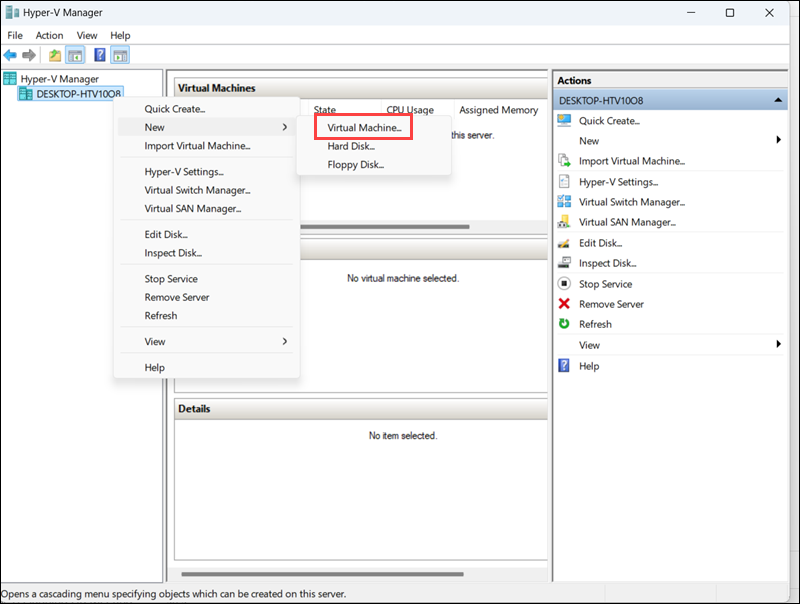This screenshot has width=800, height=604.
Task: Select DESKTOP-HTV10O8 node in console tree
Action: (x=79, y=94)
